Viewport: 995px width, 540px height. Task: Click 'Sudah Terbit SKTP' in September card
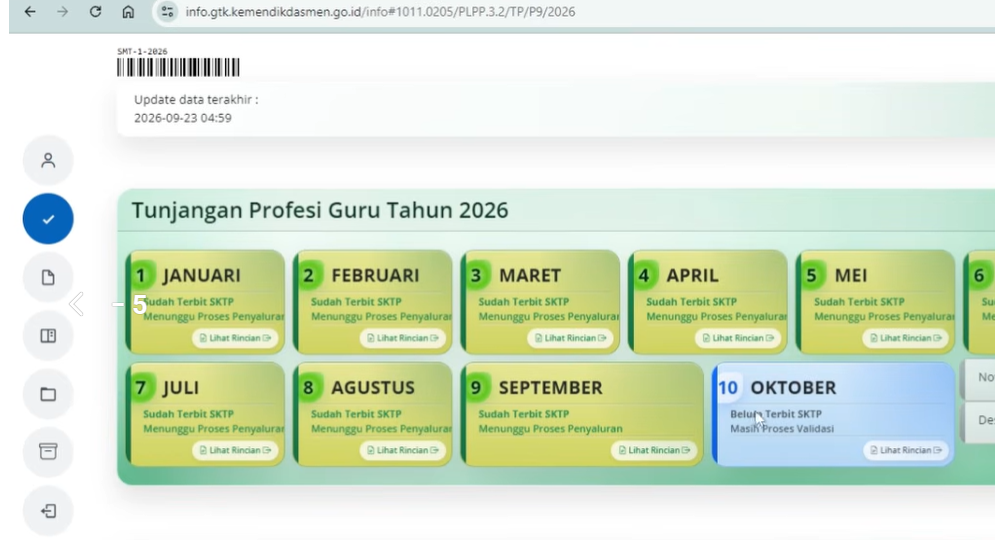pos(524,414)
